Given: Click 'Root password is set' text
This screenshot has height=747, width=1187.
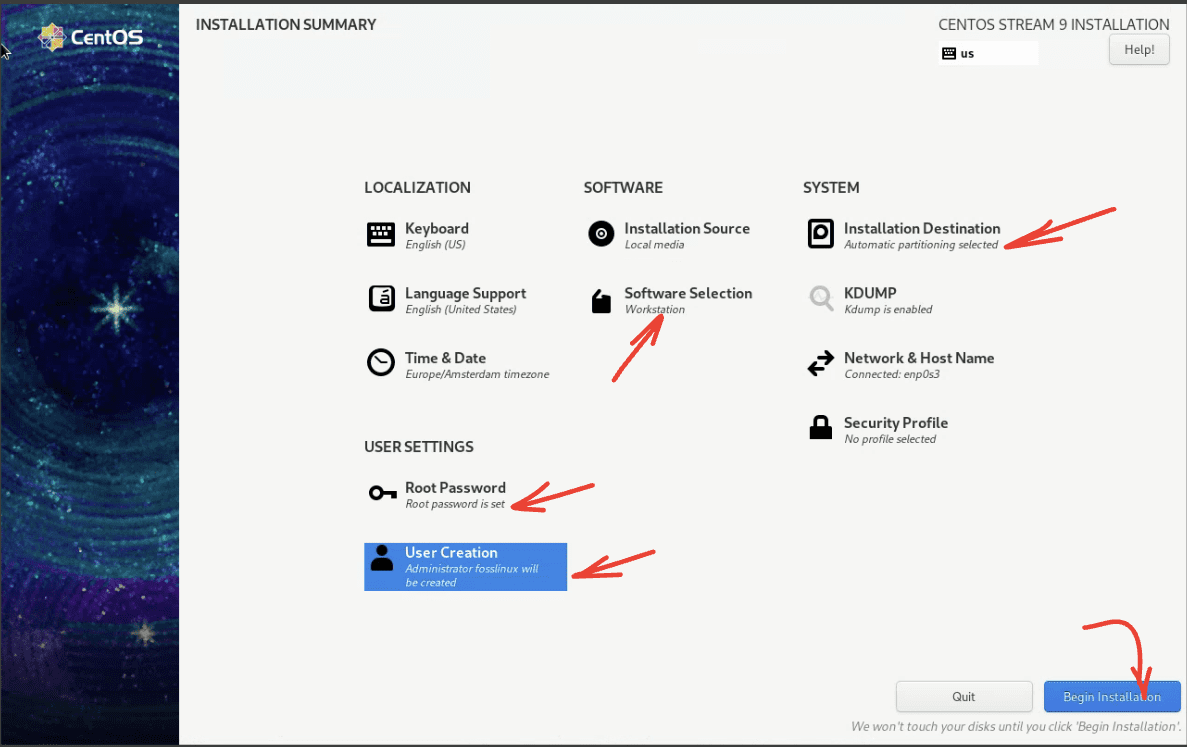Looking at the screenshot, I should 454,504.
